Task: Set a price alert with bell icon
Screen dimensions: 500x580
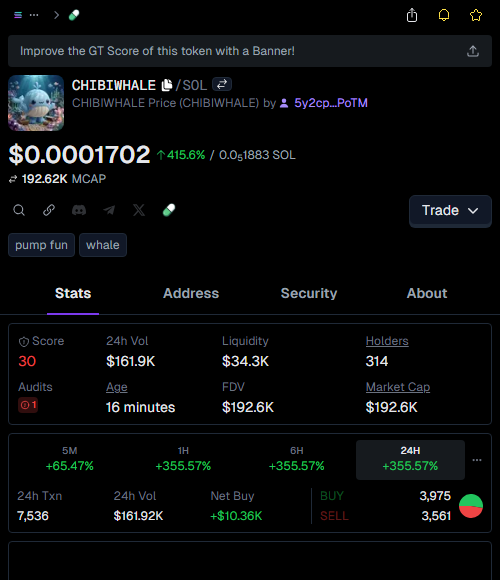Action: [444, 15]
